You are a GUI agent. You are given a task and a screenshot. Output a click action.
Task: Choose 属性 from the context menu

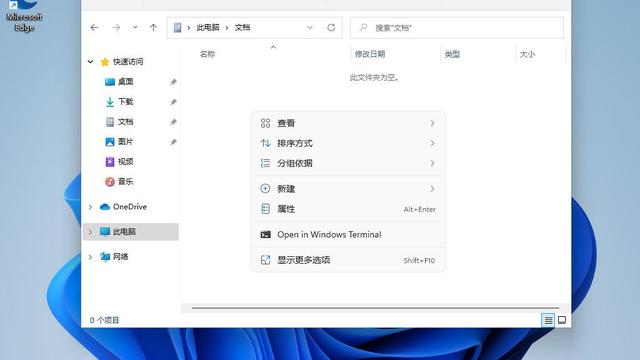click(348, 209)
